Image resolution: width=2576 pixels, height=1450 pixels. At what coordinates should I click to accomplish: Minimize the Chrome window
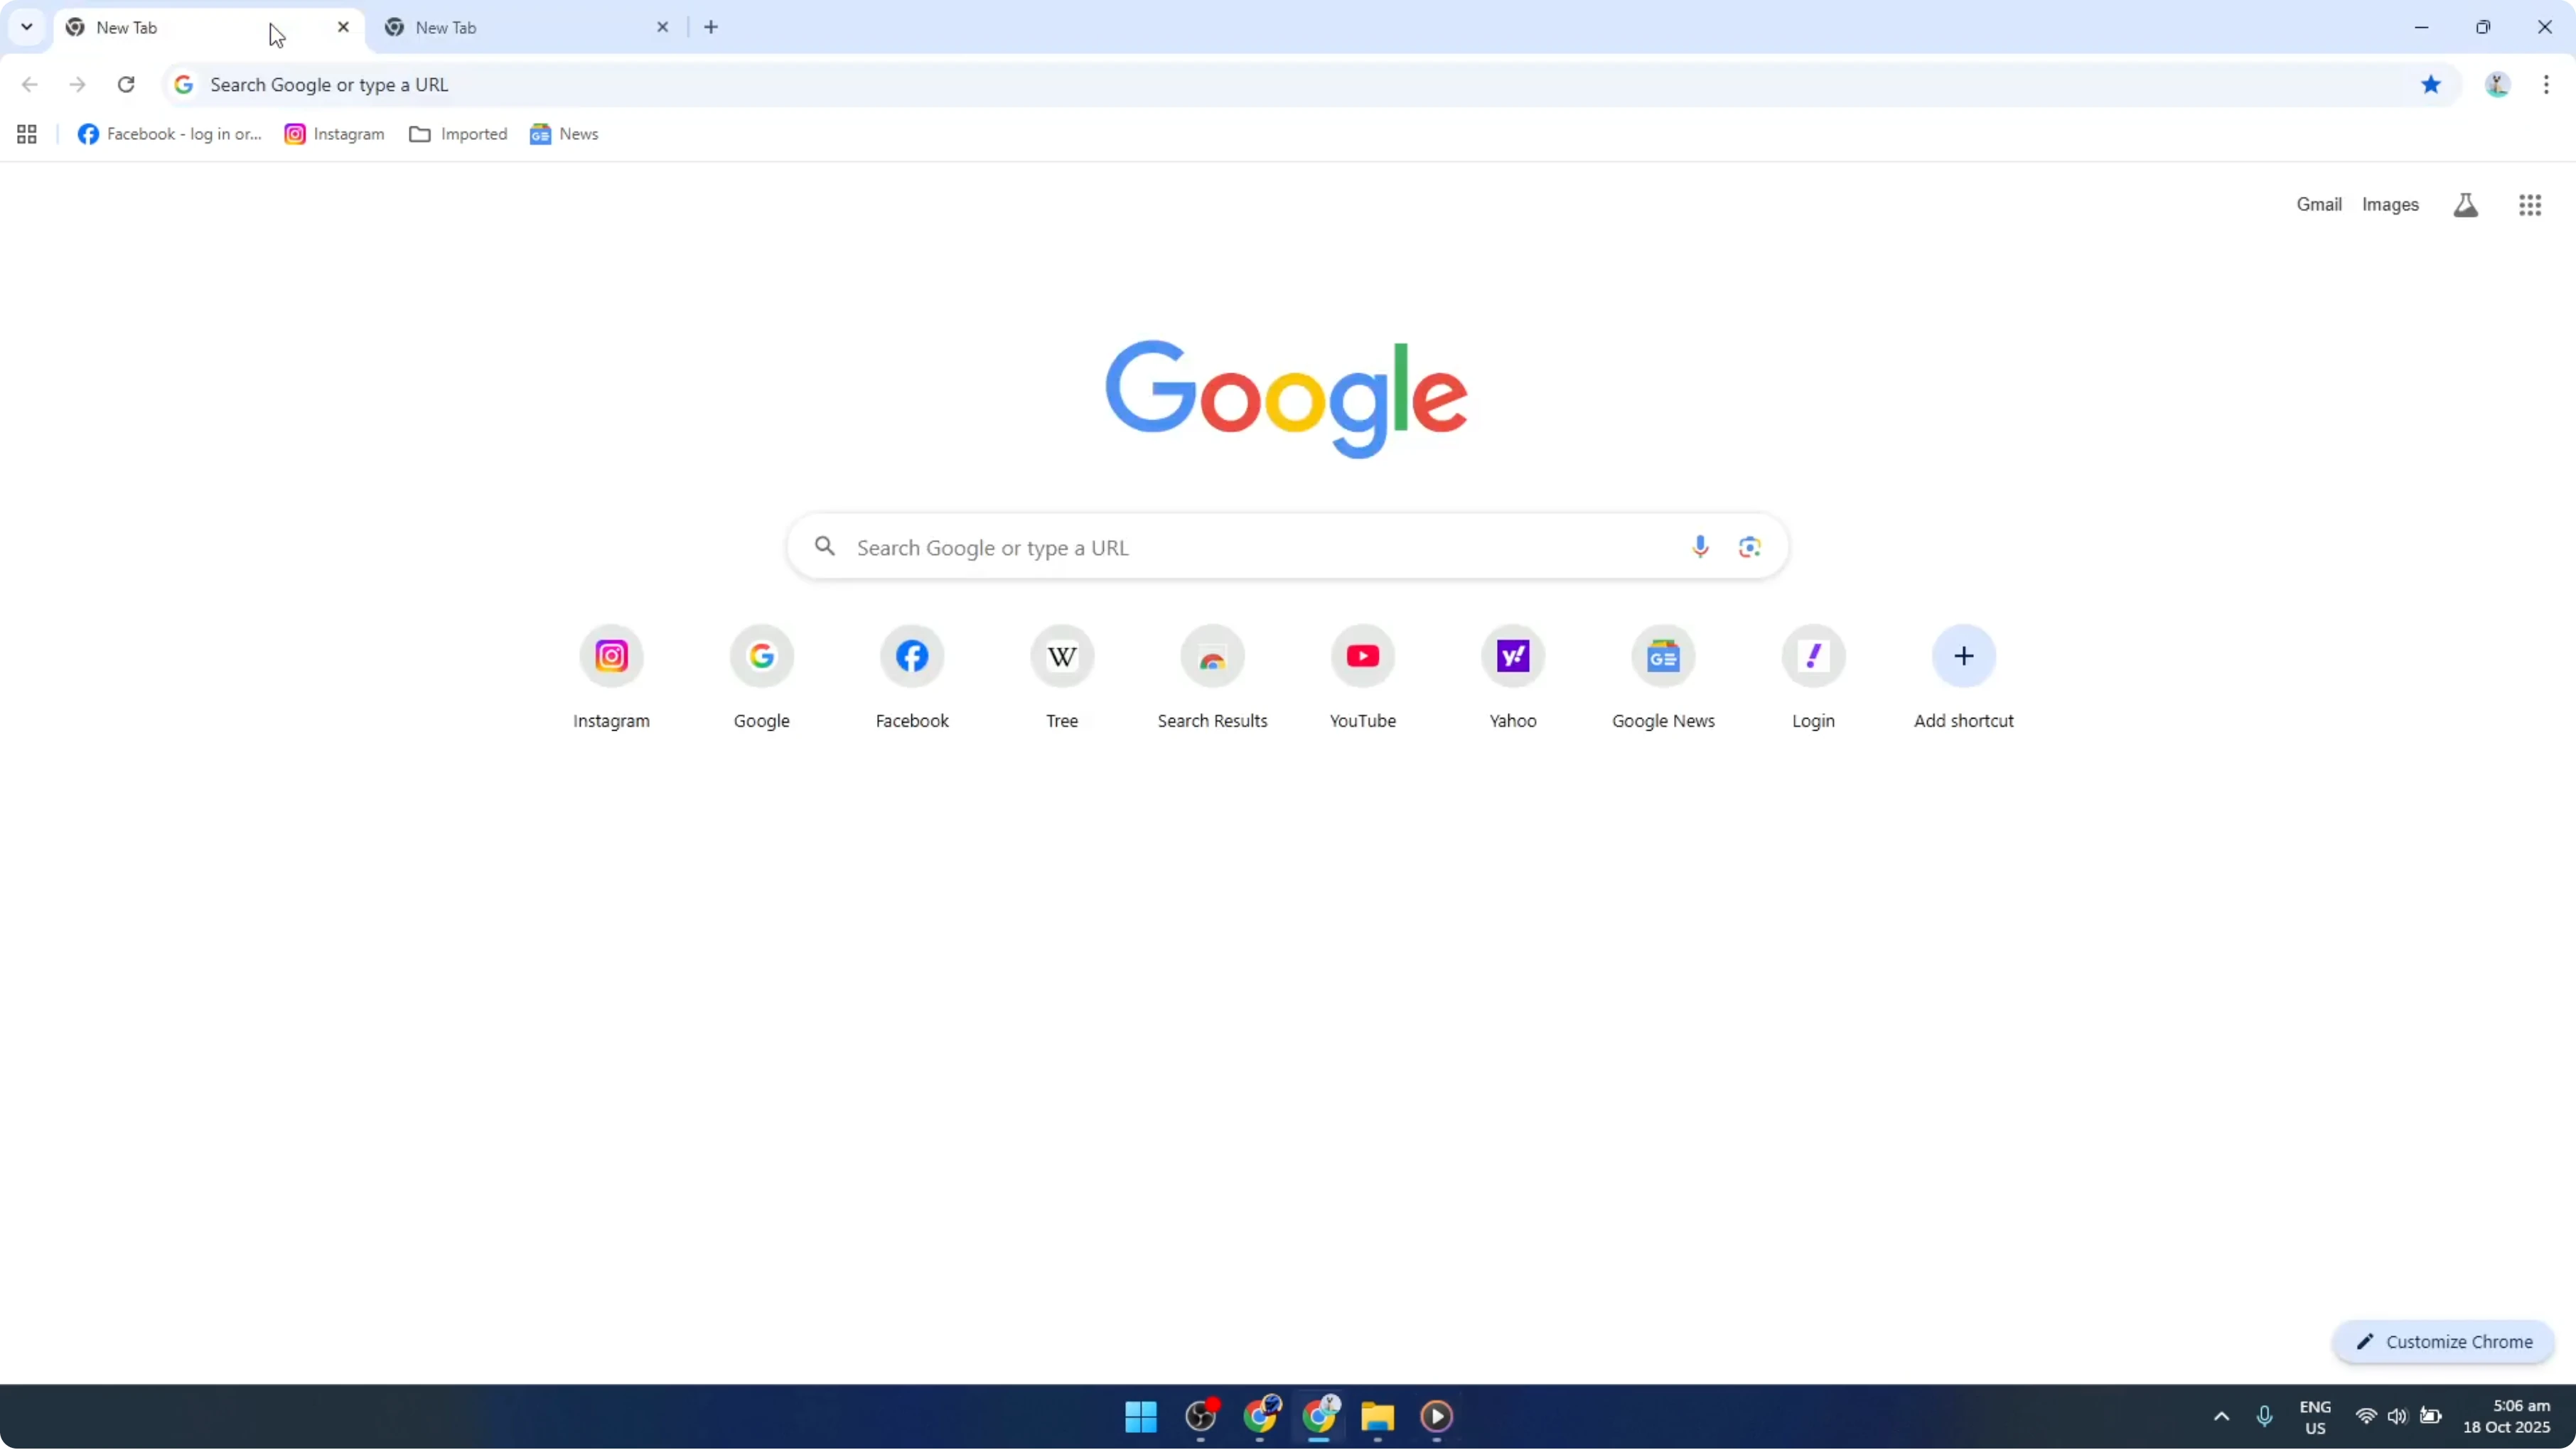[x=2421, y=27]
